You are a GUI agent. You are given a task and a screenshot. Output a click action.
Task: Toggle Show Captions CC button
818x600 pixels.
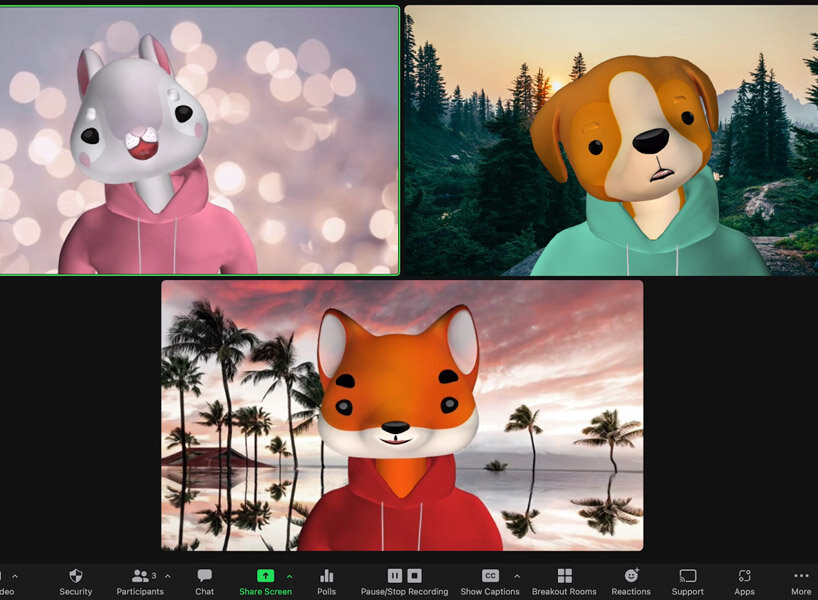click(x=490, y=576)
